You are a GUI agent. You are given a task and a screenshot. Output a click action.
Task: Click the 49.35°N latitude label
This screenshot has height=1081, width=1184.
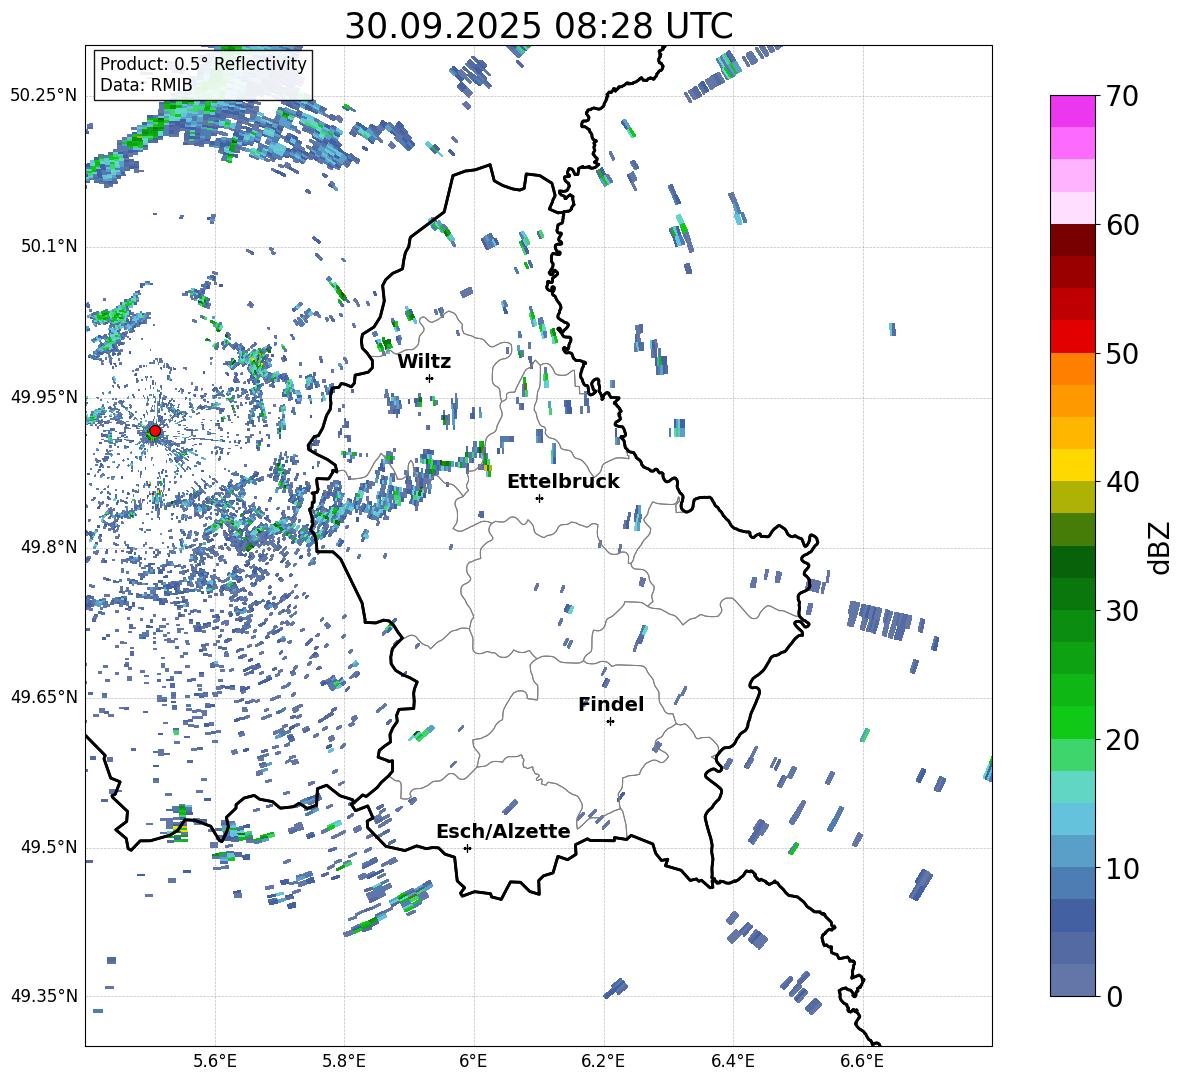click(44, 996)
